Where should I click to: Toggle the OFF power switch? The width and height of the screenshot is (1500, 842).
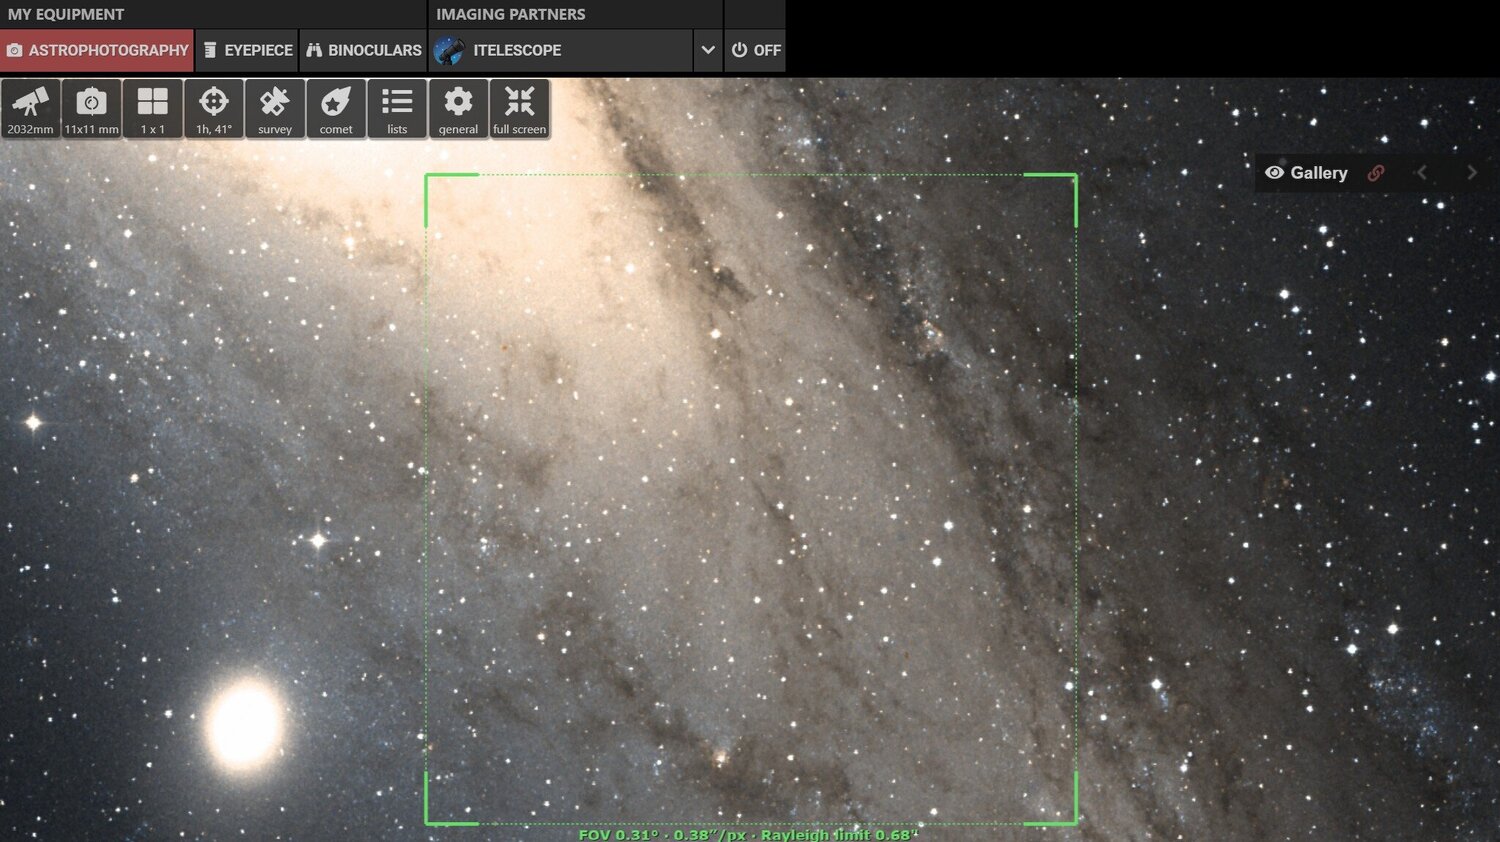click(755, 50)
